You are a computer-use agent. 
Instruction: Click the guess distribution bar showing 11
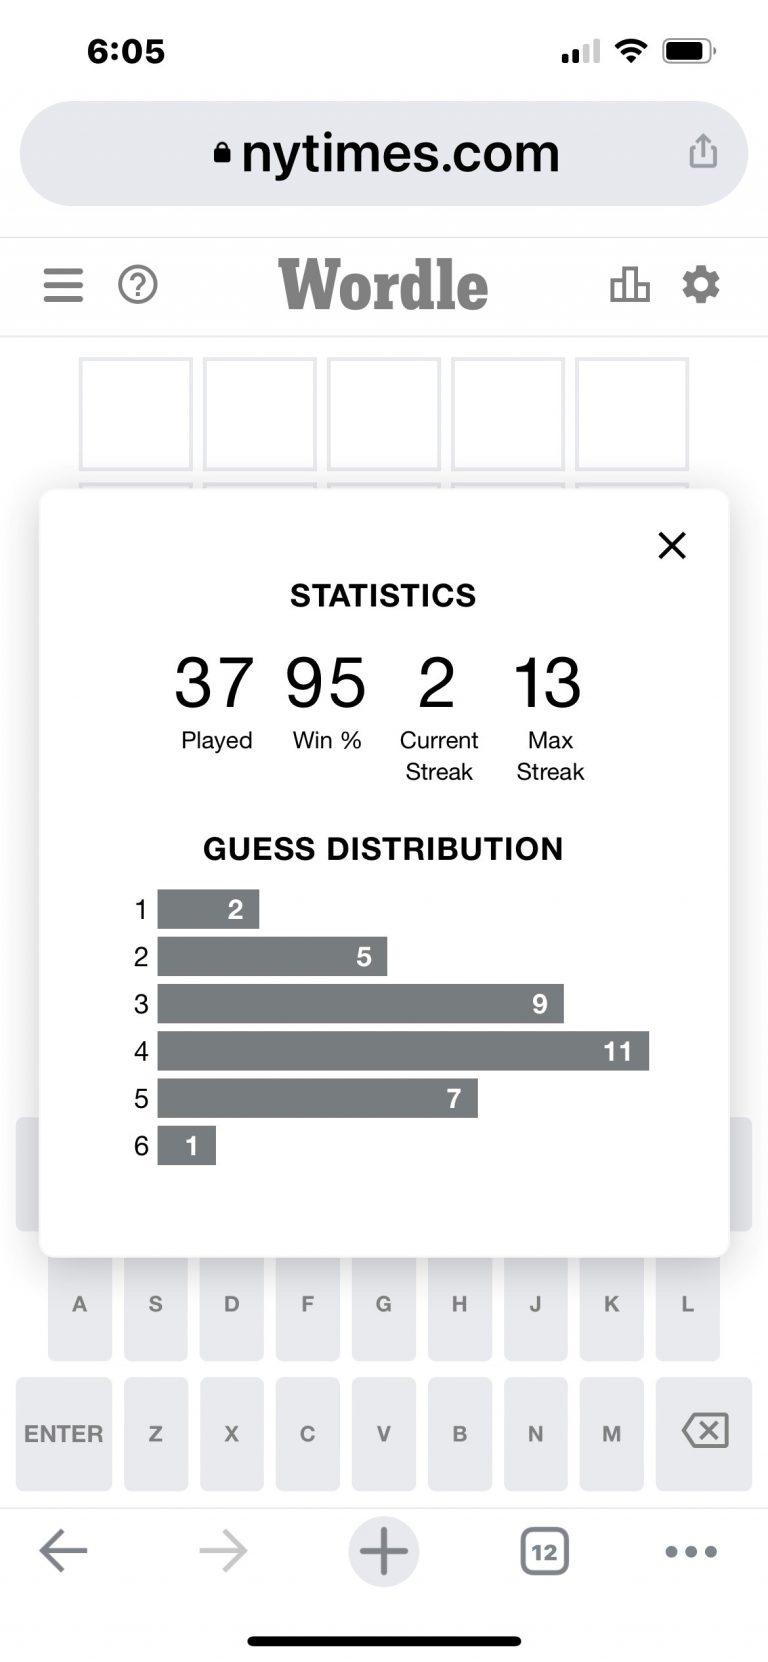tap(403, 1051)
